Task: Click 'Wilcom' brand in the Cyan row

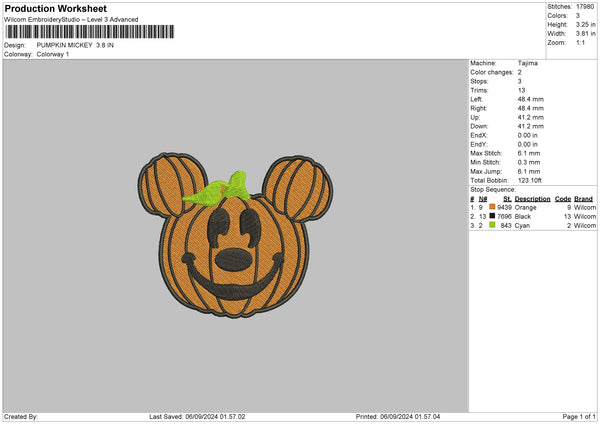Action: [x=585, y=226]
